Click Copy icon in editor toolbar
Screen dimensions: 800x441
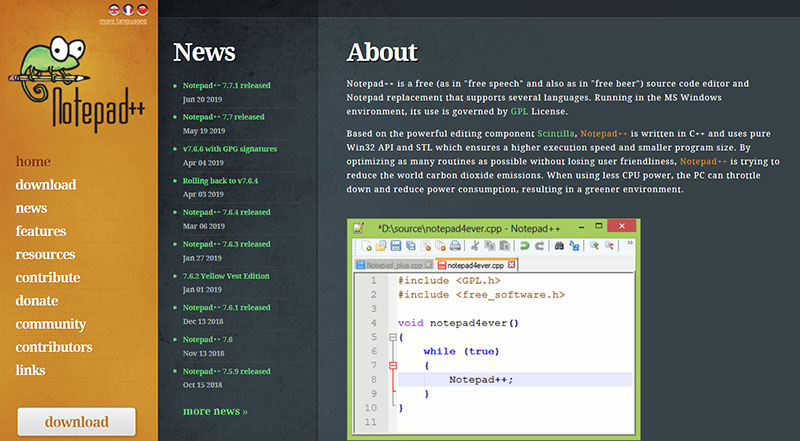[490, 246]
